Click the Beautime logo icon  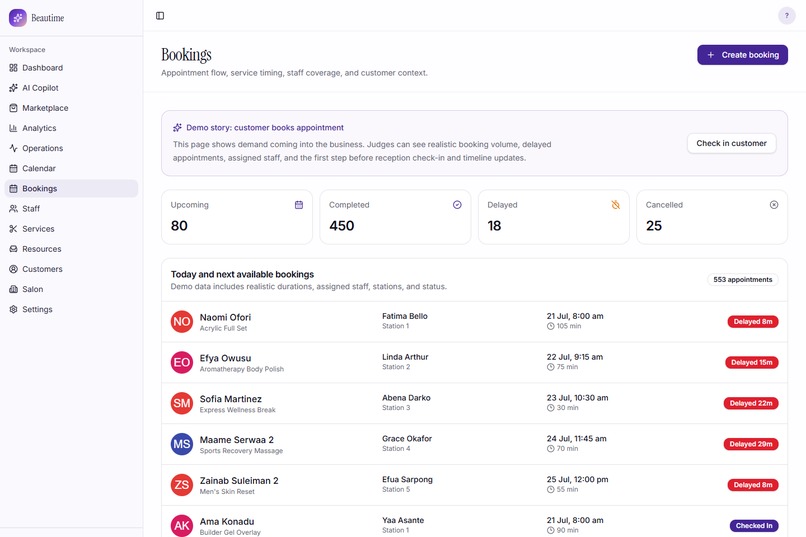click(17, 17)
